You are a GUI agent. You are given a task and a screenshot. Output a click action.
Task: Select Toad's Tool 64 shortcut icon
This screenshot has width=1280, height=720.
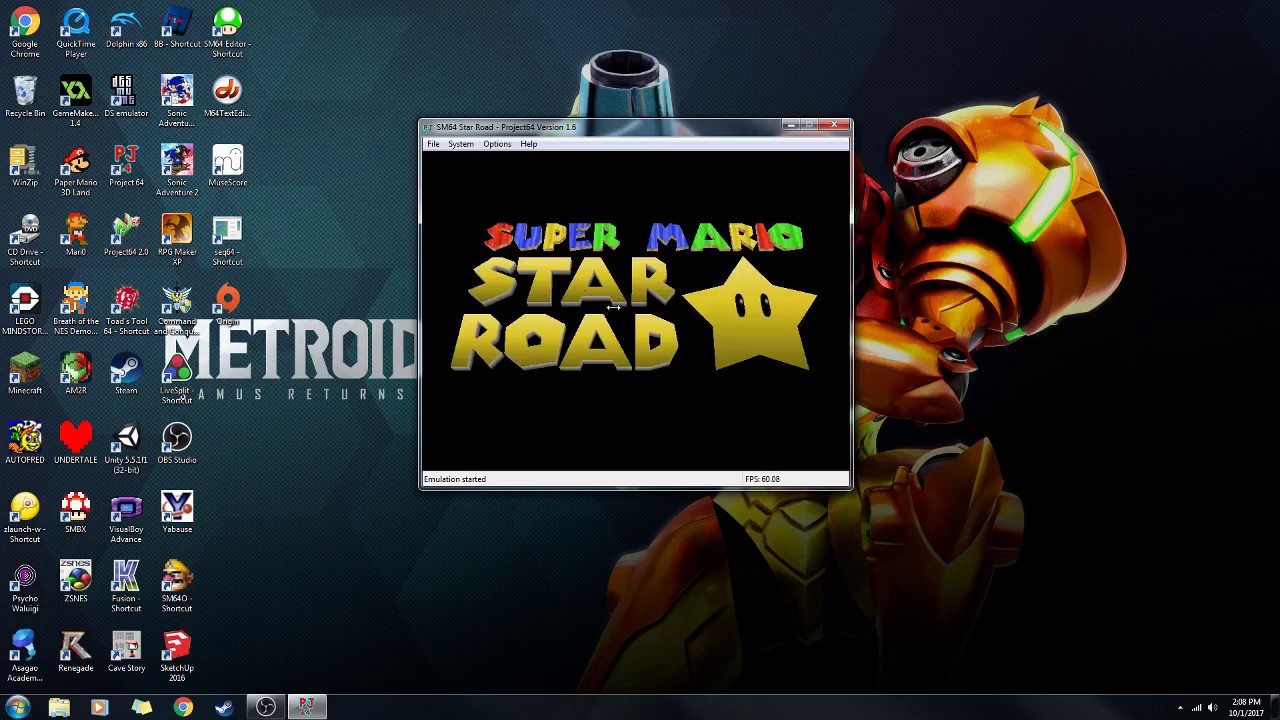click(x=126, y=309)
